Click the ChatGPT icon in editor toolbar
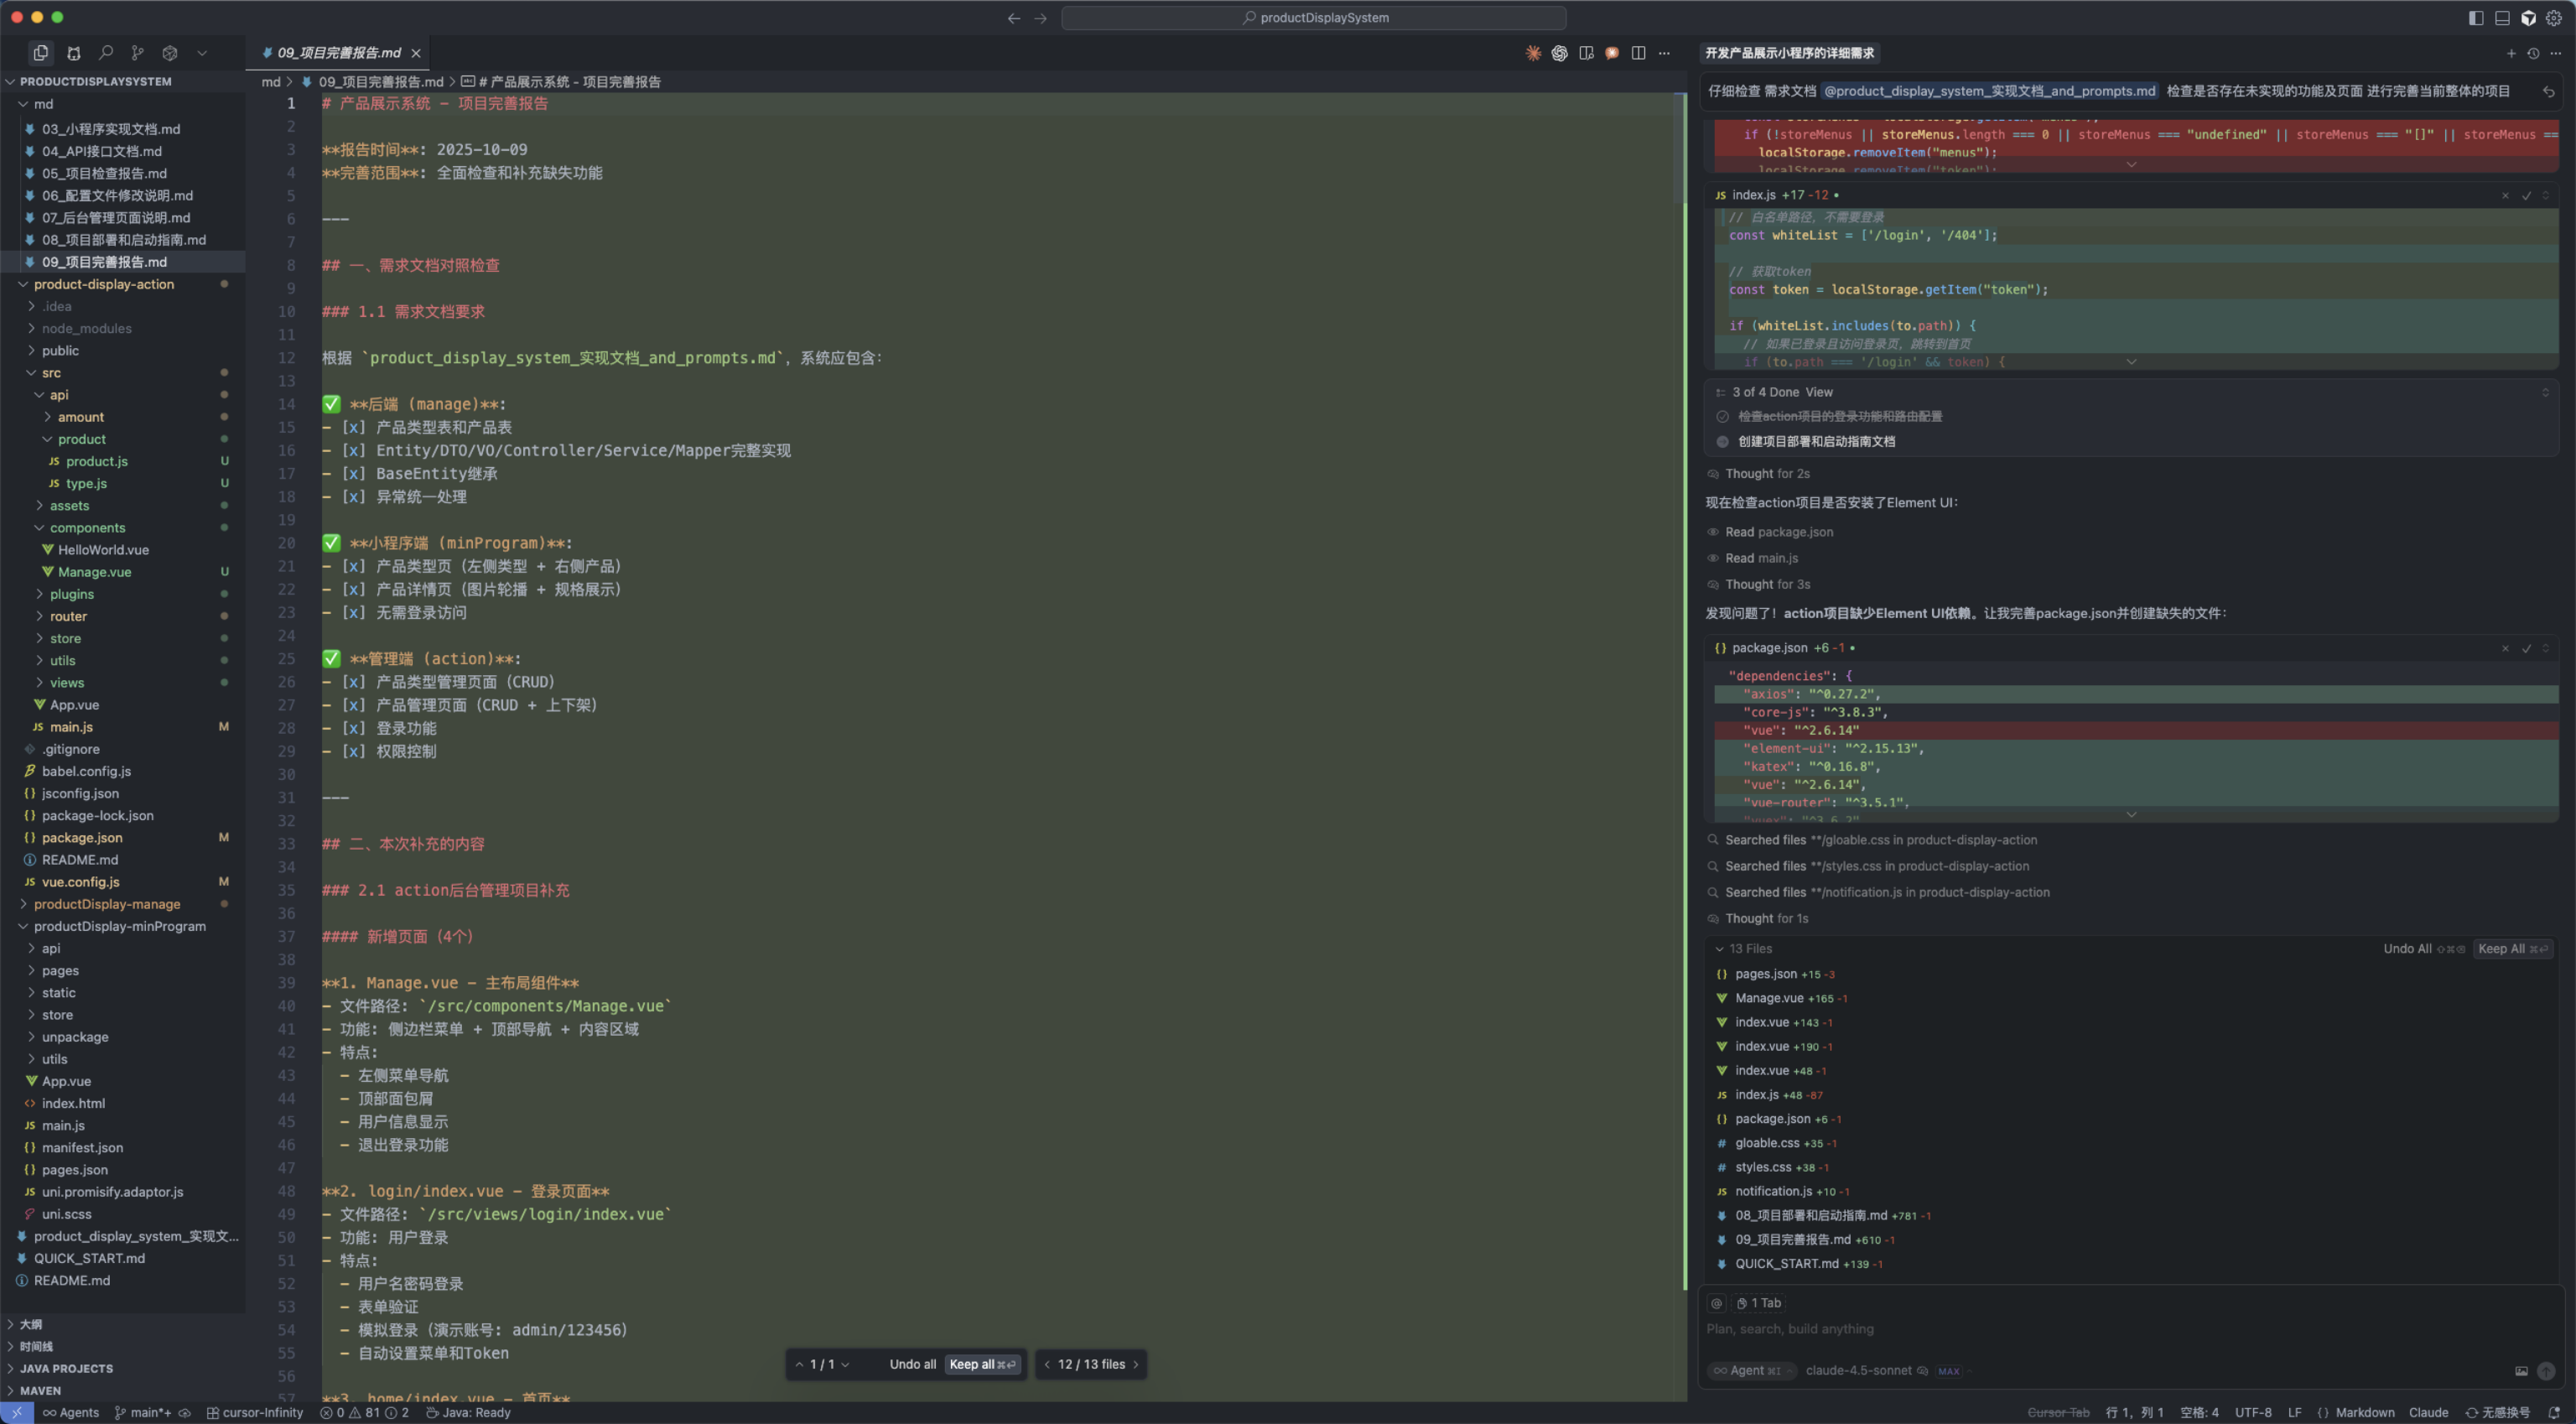 coord(1559,53)
